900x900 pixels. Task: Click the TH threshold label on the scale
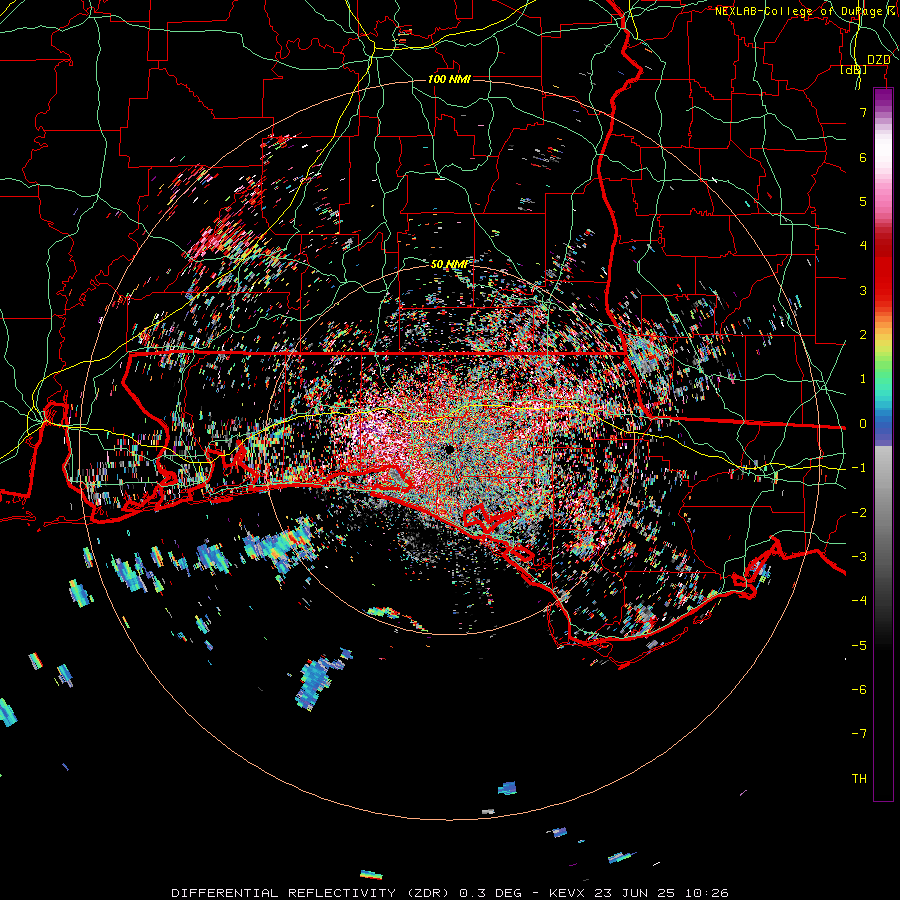[859, 778]
